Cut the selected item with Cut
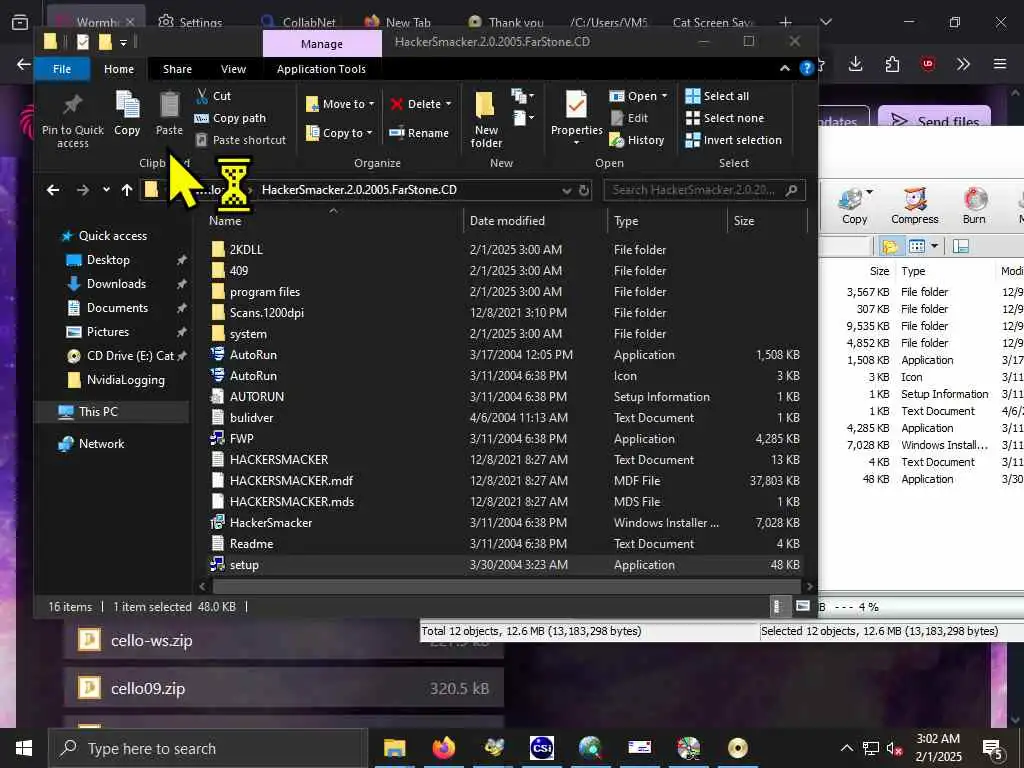This screenshot has height=768, width=1024. tap(214, 96)
